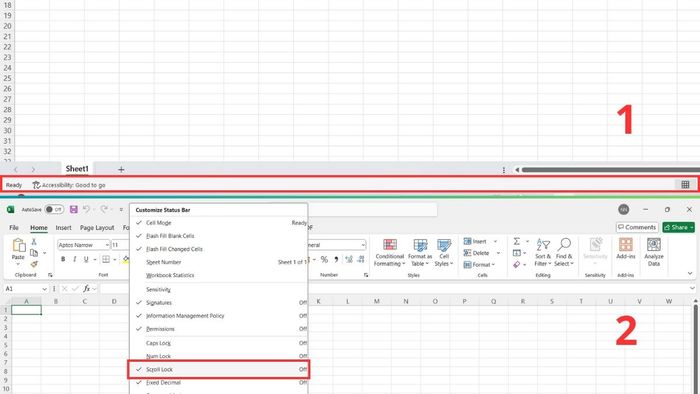Click the green Share button
This screenshot has width=700, height=394.
click(679, 227)
